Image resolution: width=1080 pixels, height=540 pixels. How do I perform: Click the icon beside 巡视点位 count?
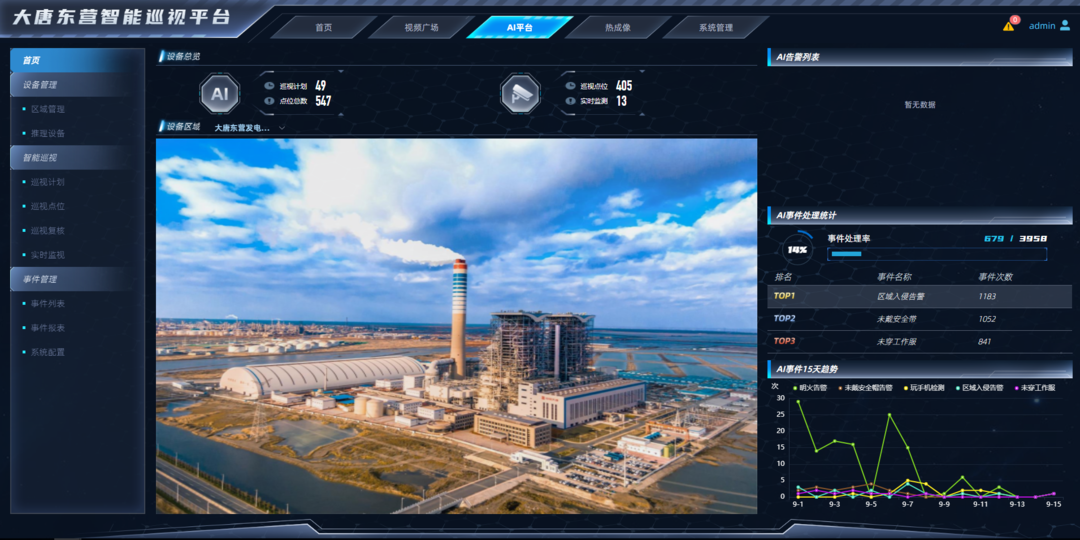tap(570, 86)
